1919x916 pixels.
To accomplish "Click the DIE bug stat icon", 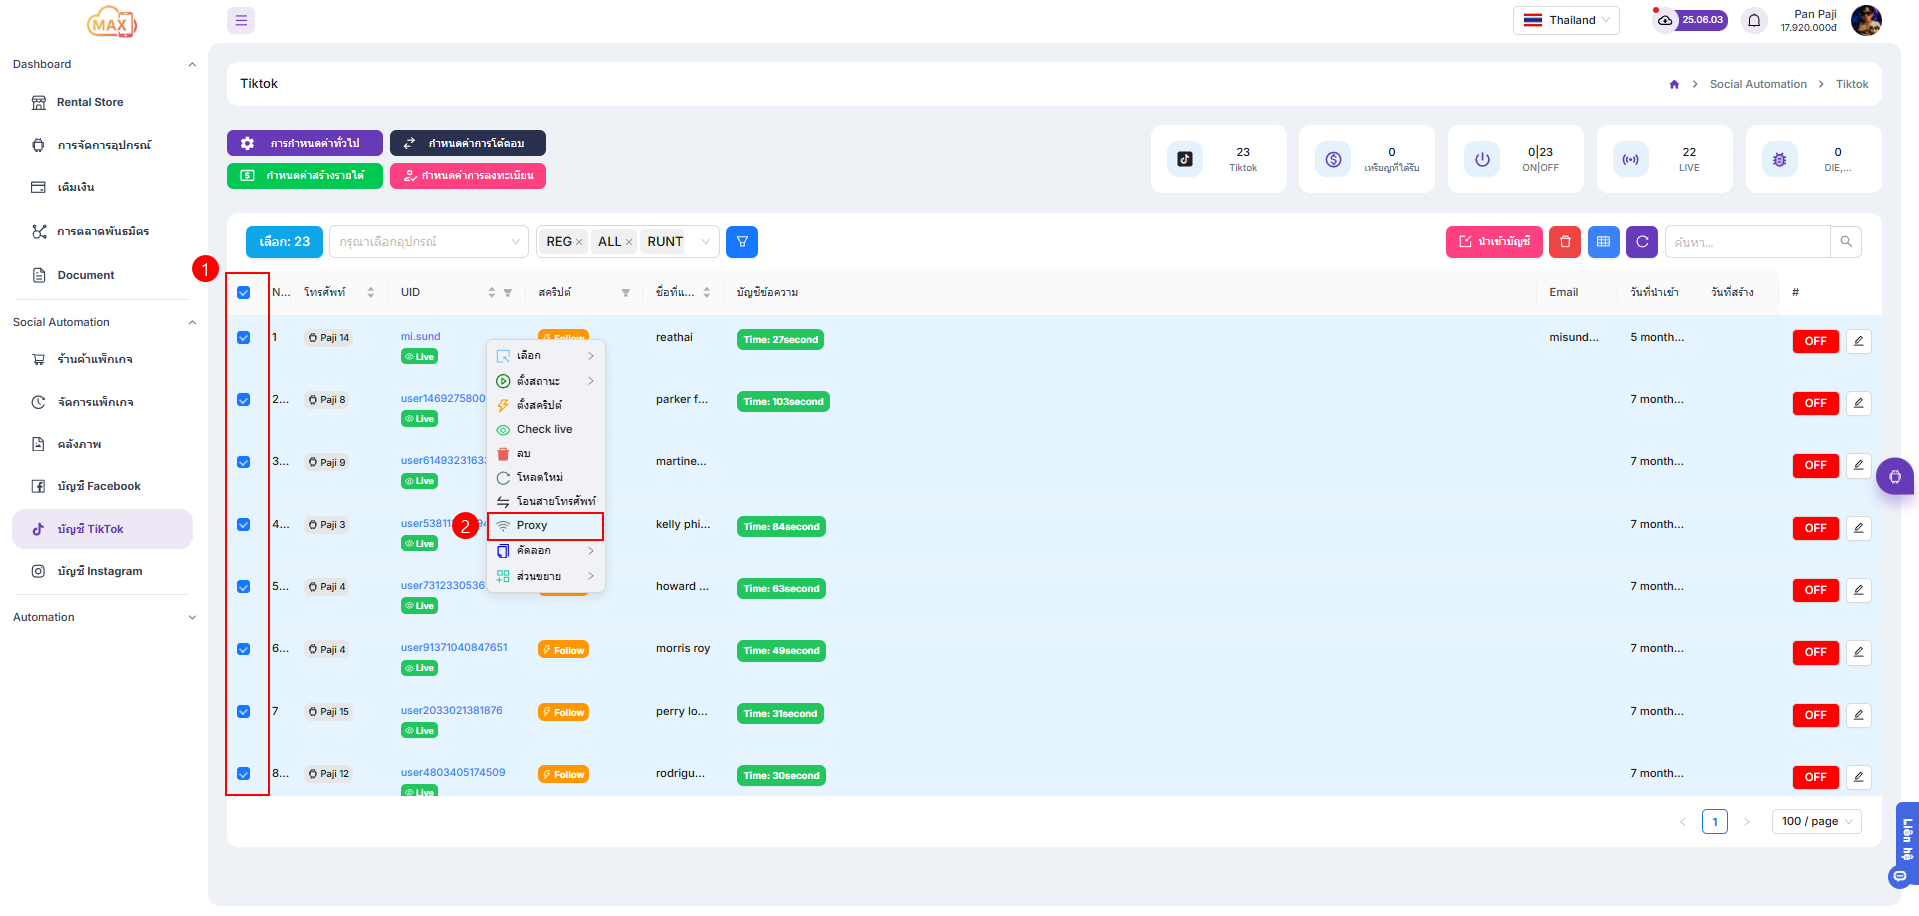I will pos(1779,159).
